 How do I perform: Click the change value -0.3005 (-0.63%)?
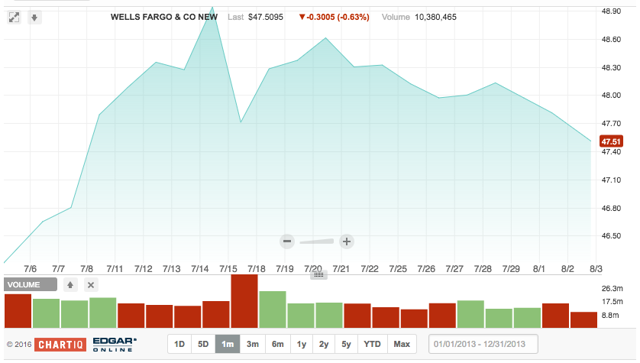(x=334, y=17)
